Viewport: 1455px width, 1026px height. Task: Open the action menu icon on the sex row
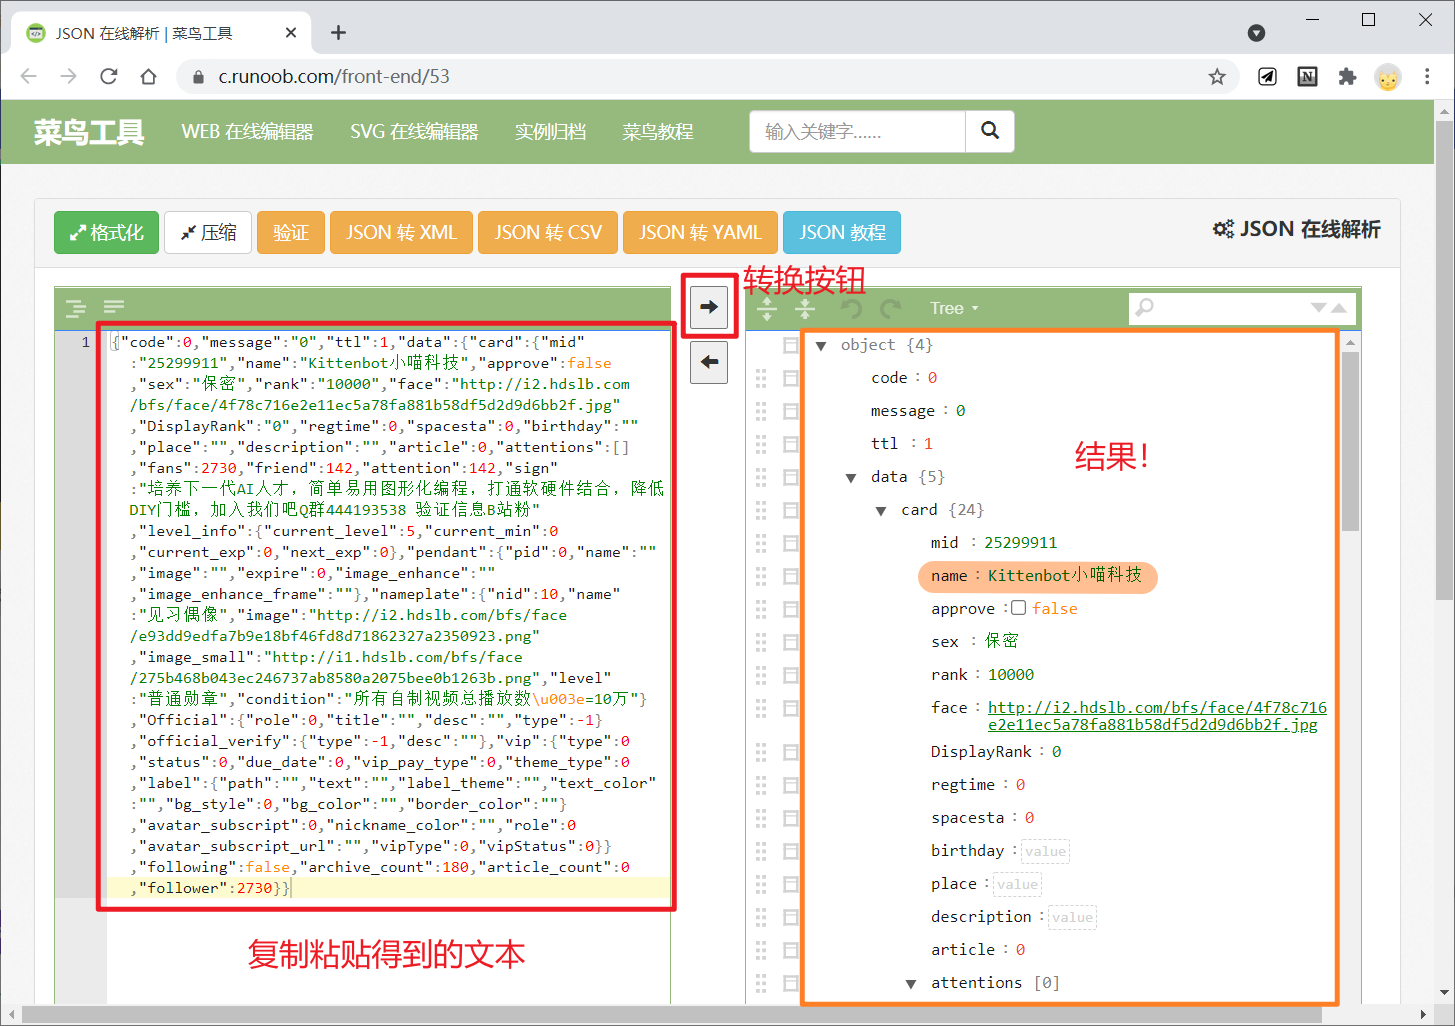(791, 642)
